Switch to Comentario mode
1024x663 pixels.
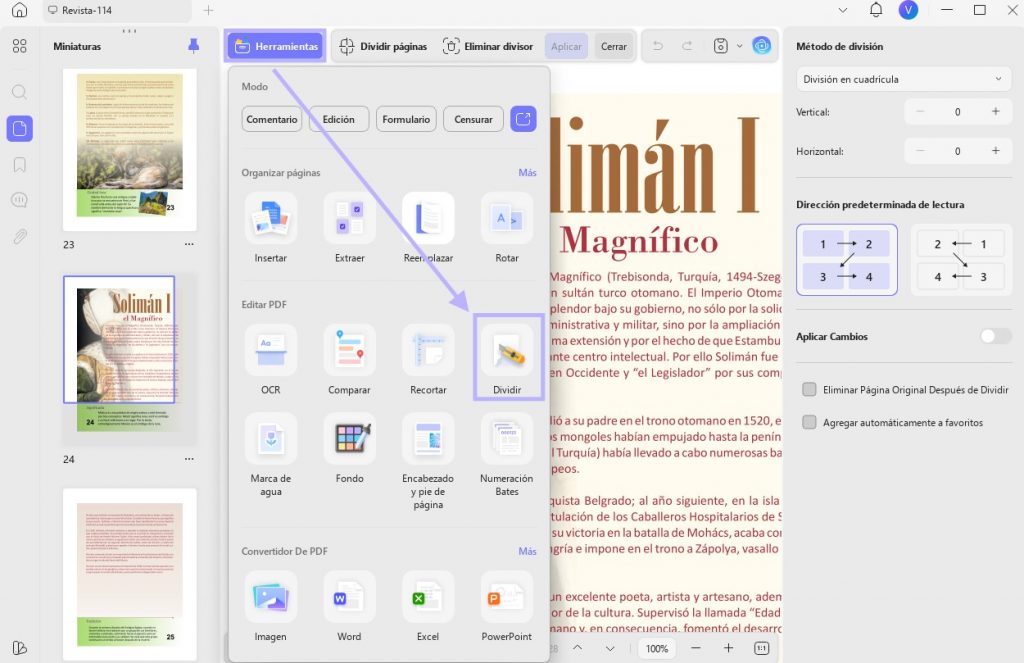(272, 119)
